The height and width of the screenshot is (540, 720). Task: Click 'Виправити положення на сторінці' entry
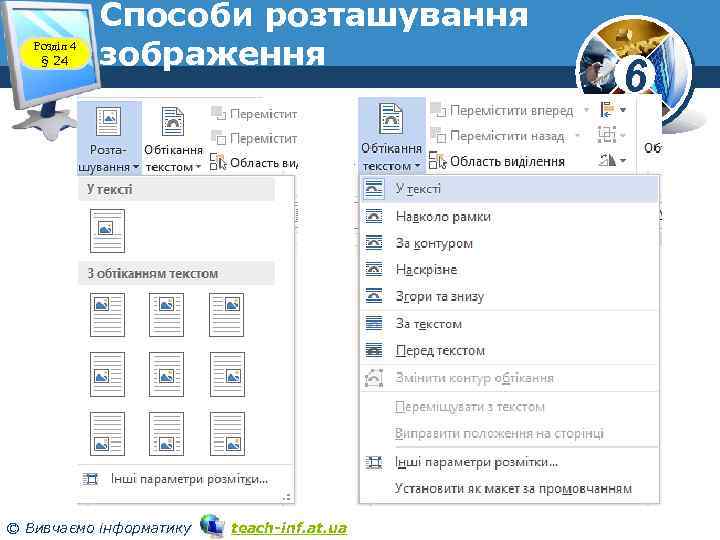click(509, 433)
